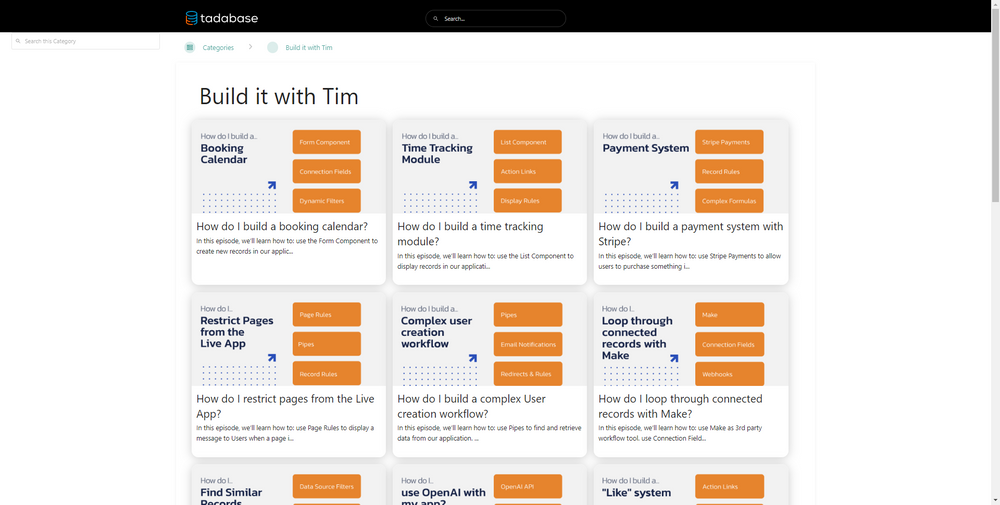Click blue arrow on Booking Calendar thumbnail
The image size is (1000, 505).
[272, 185]
